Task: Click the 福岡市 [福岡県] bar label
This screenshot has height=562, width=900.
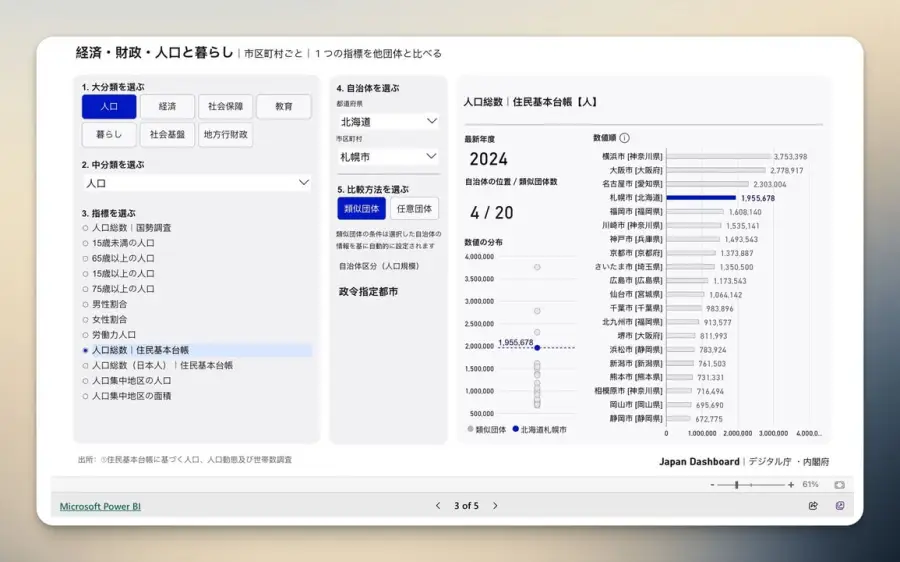Action: point(636,212)
